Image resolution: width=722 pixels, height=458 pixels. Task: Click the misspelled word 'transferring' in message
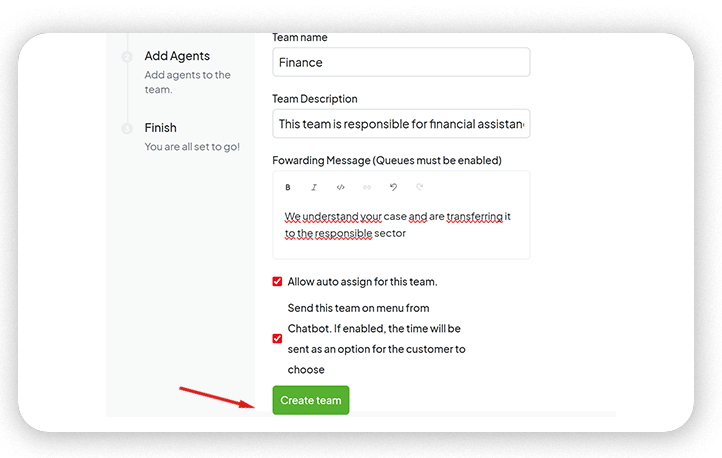click(x=474, y=217)
